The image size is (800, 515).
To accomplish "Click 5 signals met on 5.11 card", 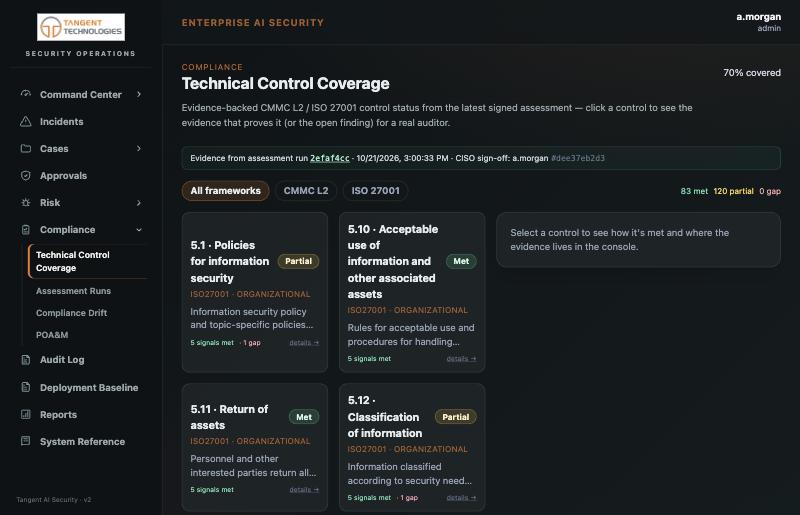I will pyautogui.click(x=212, y=490).
